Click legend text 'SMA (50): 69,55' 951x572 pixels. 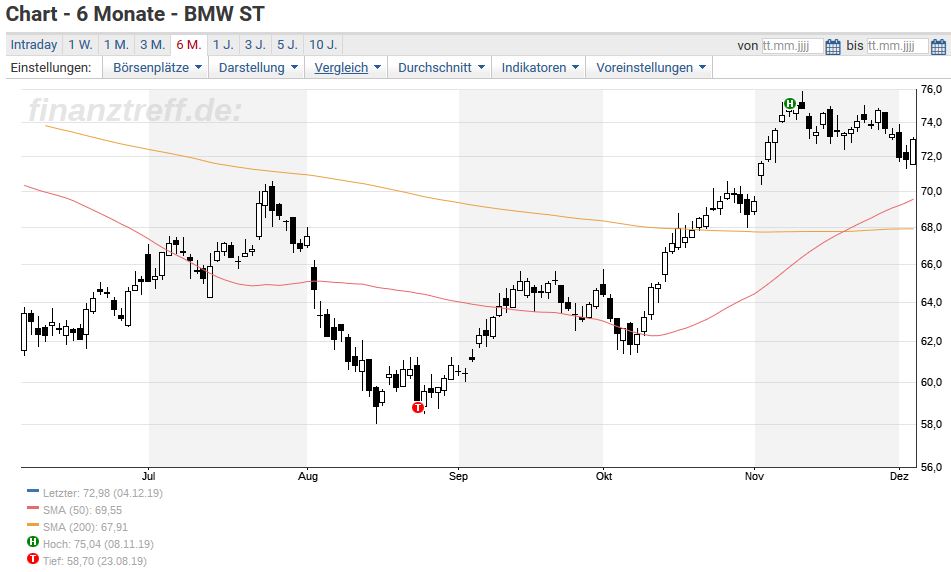point(82,510)
